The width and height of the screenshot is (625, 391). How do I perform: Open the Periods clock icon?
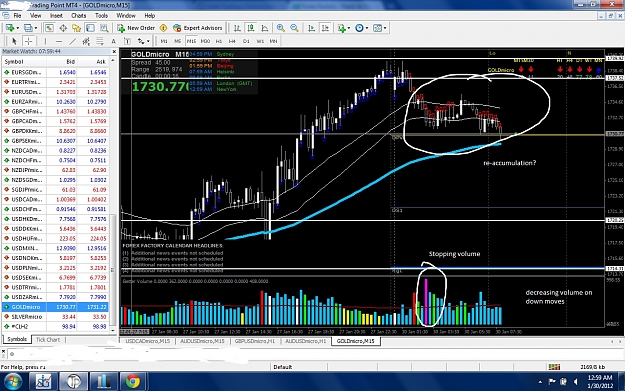point(360,28)
